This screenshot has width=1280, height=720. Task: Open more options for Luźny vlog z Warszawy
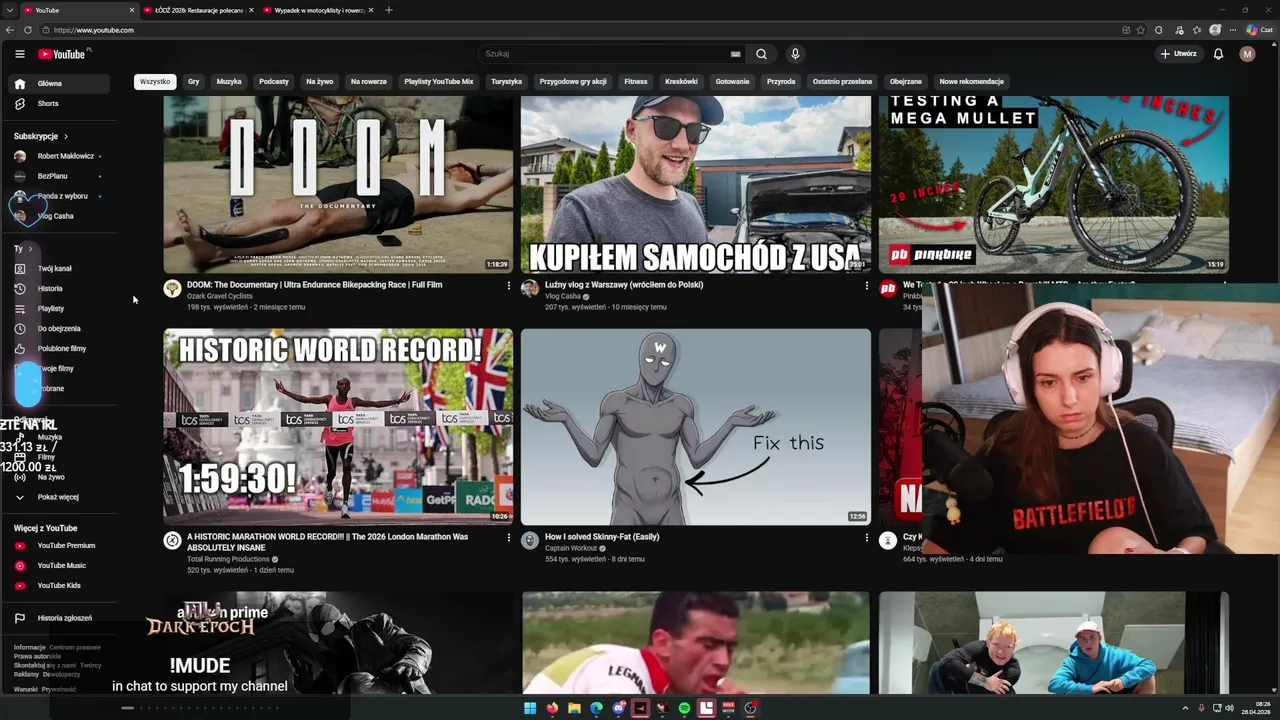coord(866,286)
